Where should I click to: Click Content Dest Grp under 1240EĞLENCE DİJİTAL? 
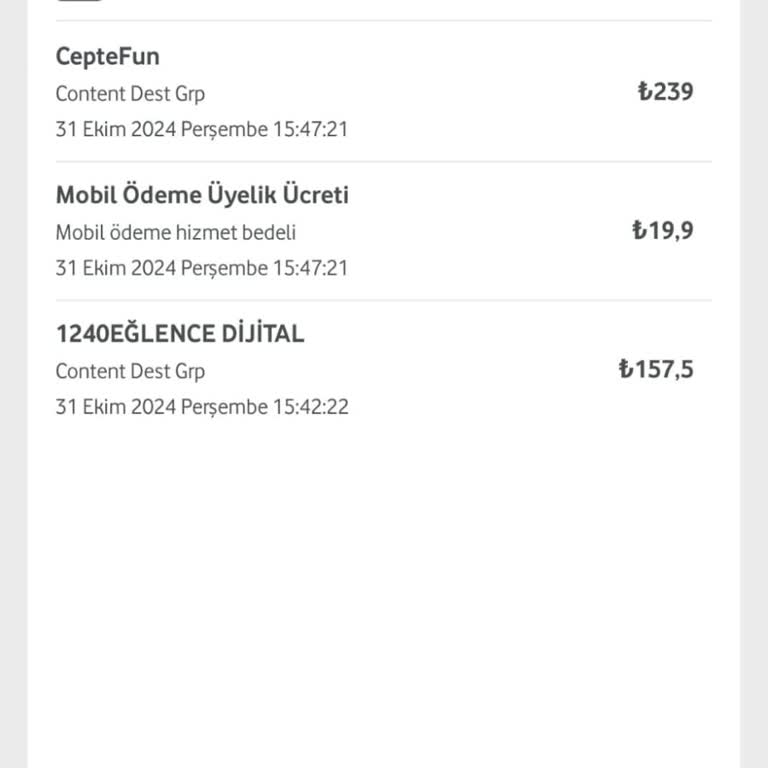coord(130,371)
